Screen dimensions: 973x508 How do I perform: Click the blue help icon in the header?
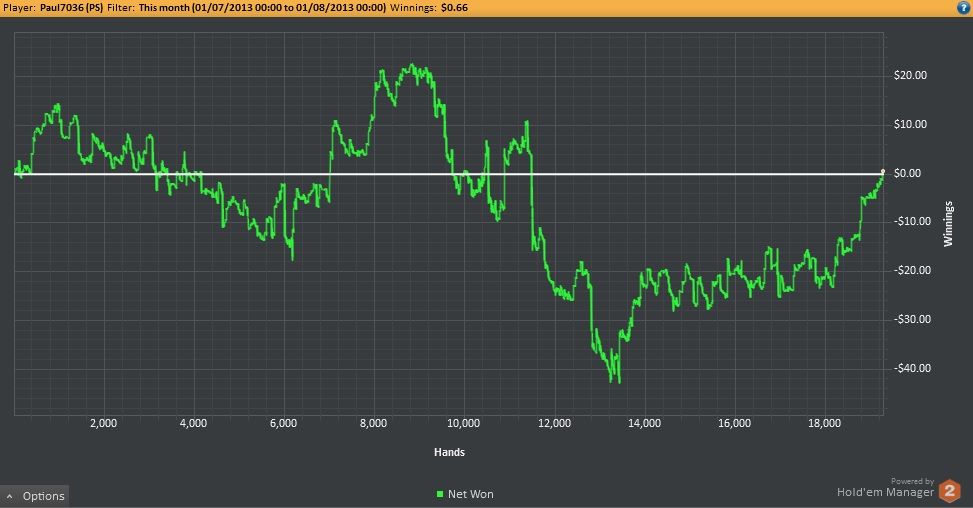(963, 7)
